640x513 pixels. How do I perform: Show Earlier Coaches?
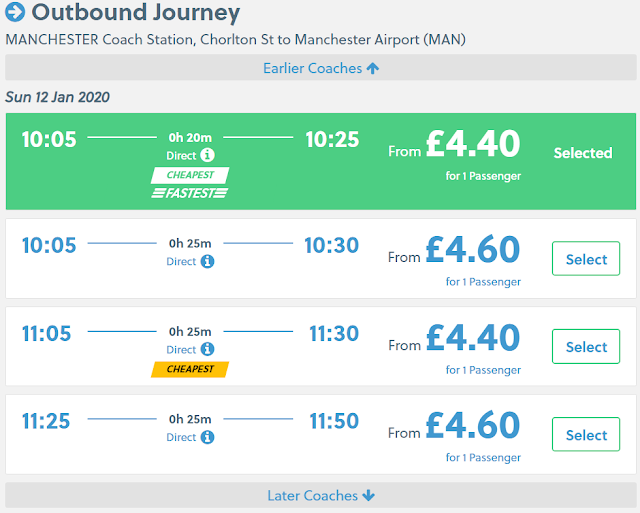click(x=321, y=68)
